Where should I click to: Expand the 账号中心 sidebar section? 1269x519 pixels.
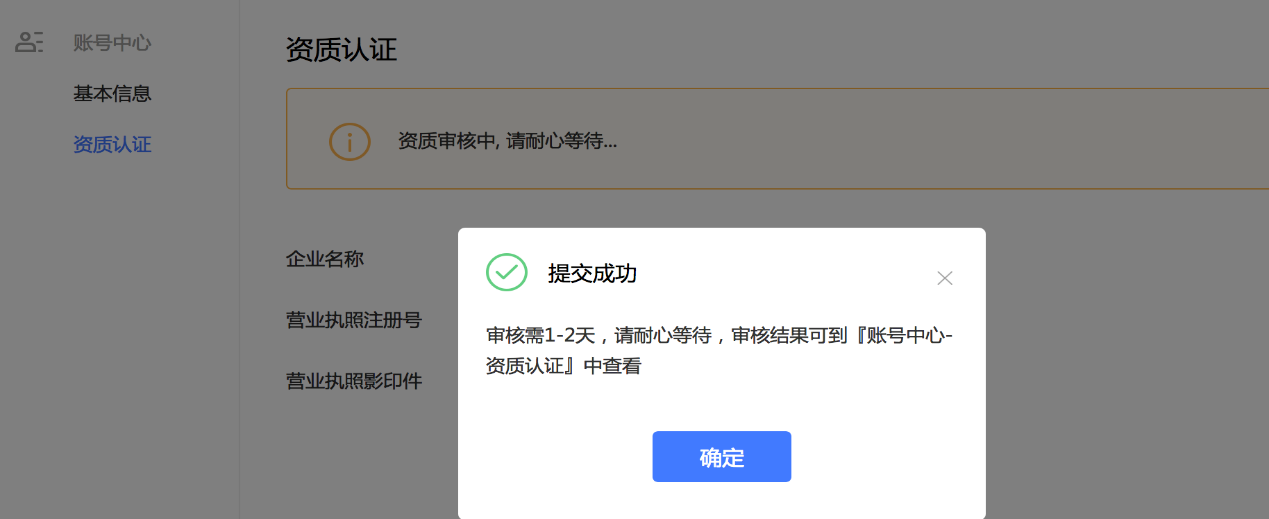click(112, 43)
